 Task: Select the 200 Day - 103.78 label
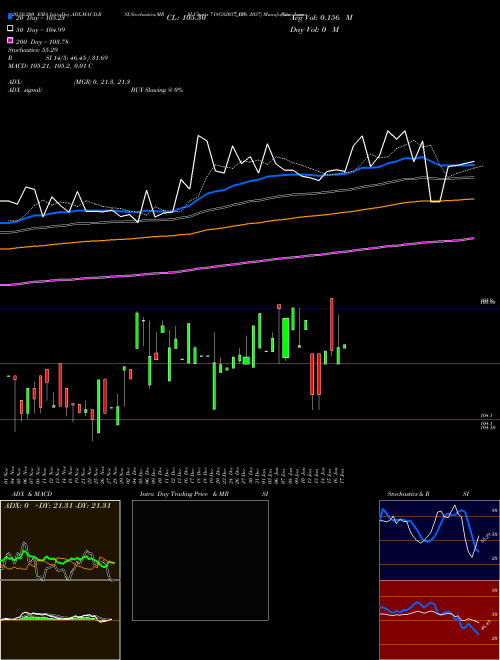tap(42, 42)
